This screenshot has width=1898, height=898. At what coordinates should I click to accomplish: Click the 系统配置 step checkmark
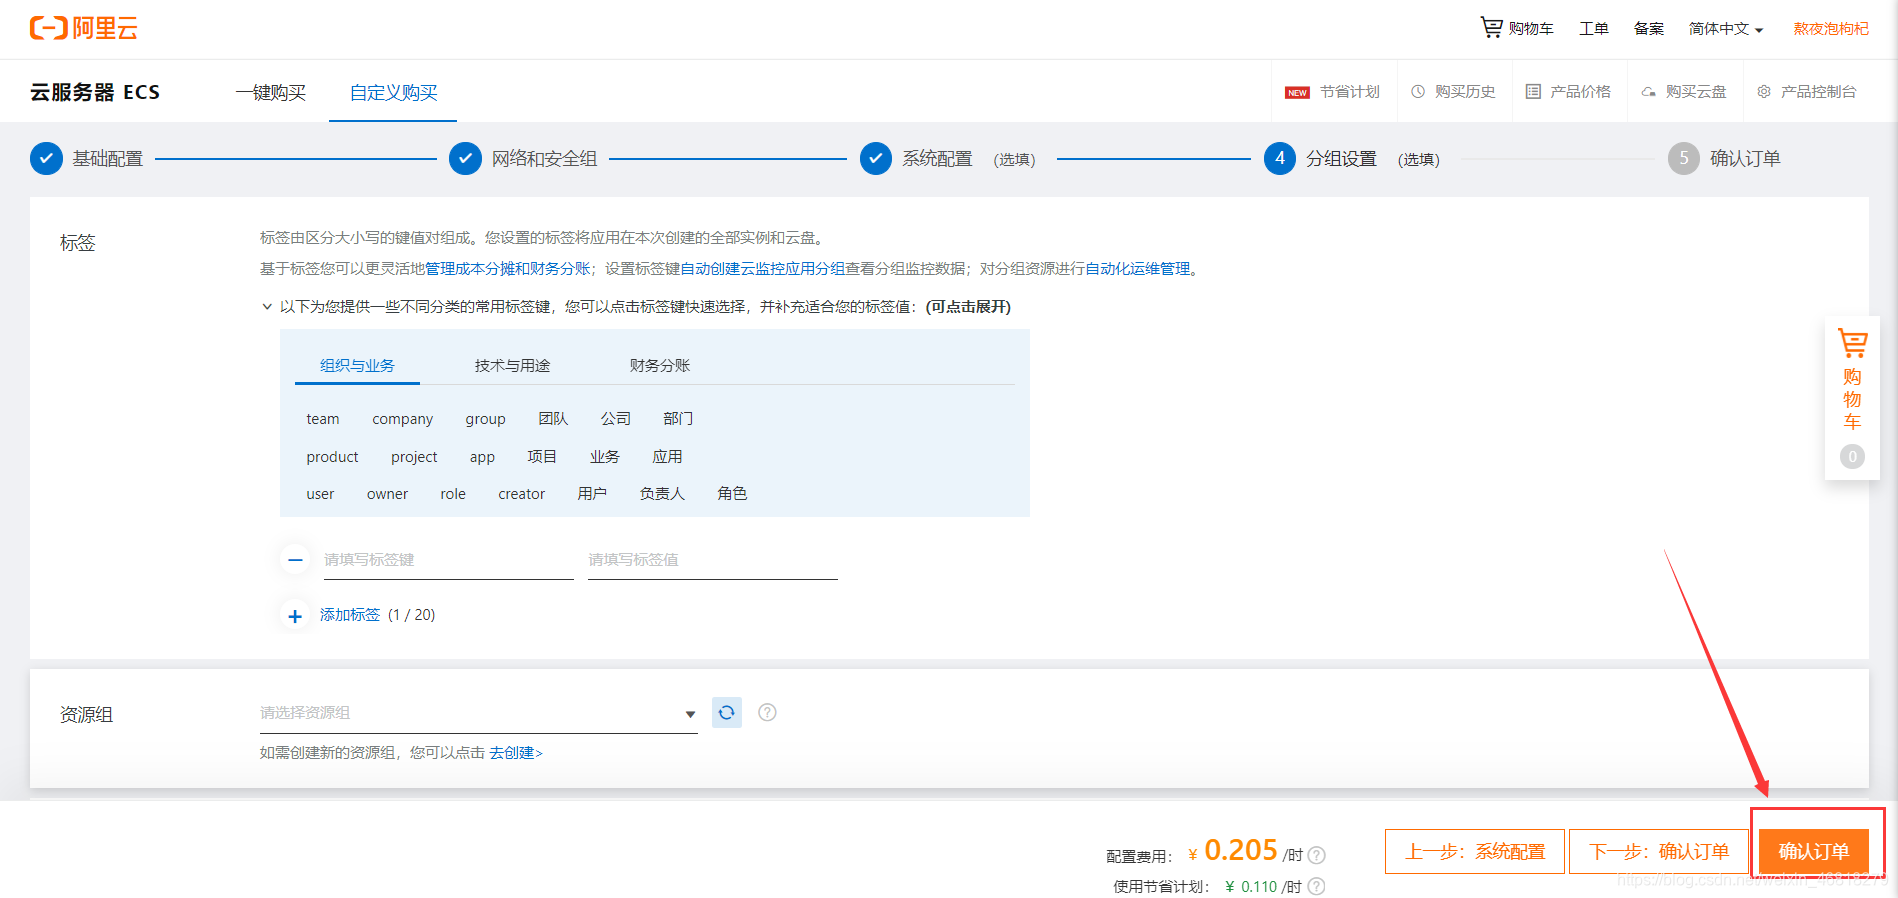(x=876, y=158)
